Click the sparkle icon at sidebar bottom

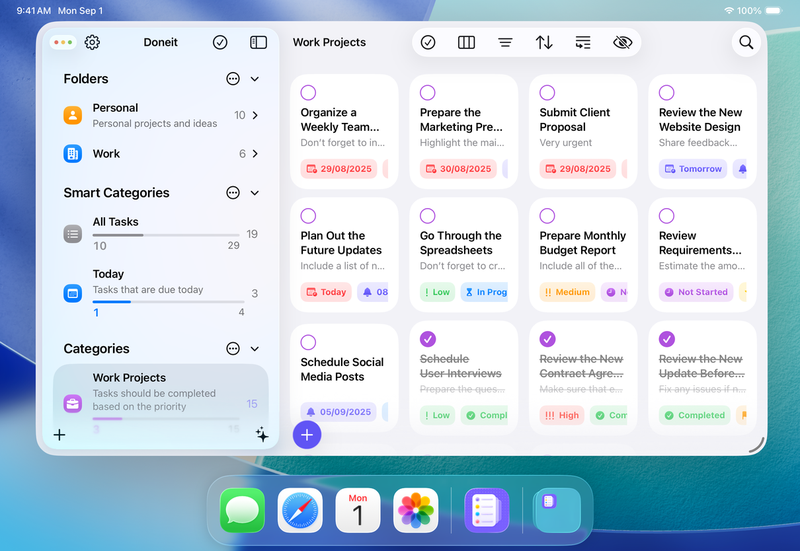[x=262, y=434]
